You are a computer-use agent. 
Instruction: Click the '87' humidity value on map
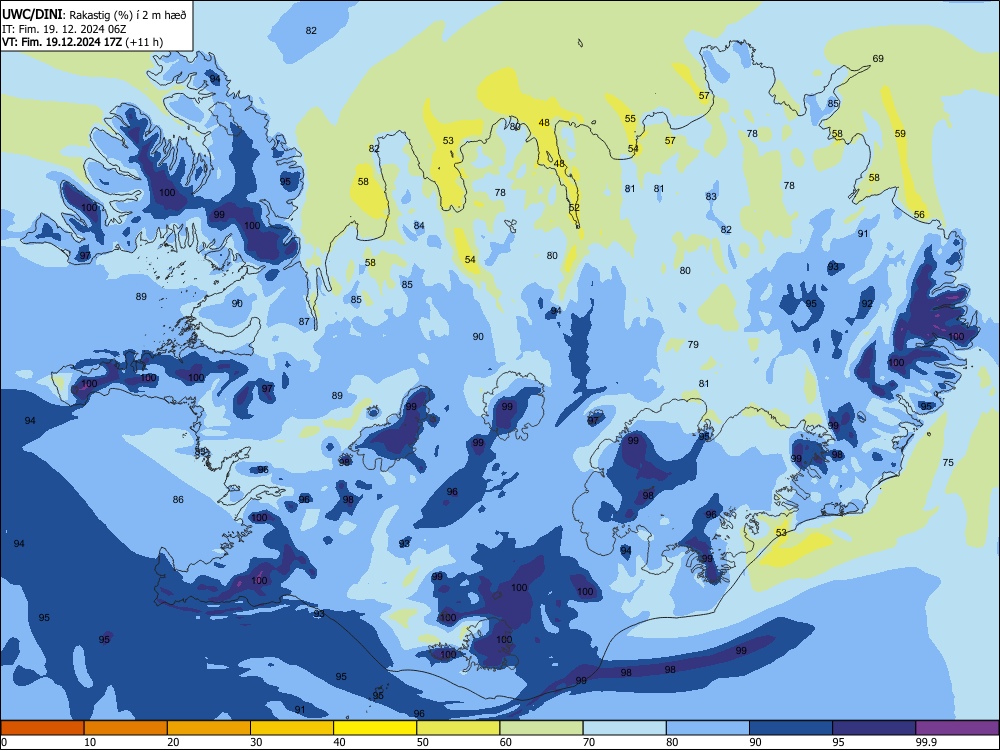(304, 321)
